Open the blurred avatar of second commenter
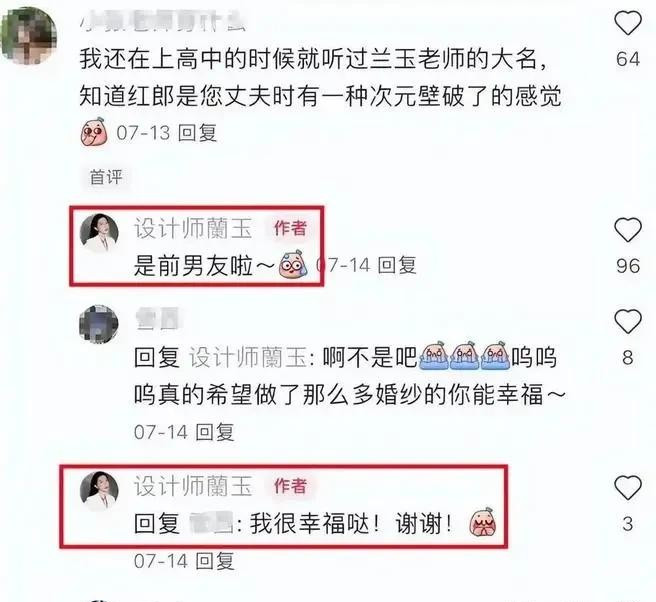 coord(99,324)
